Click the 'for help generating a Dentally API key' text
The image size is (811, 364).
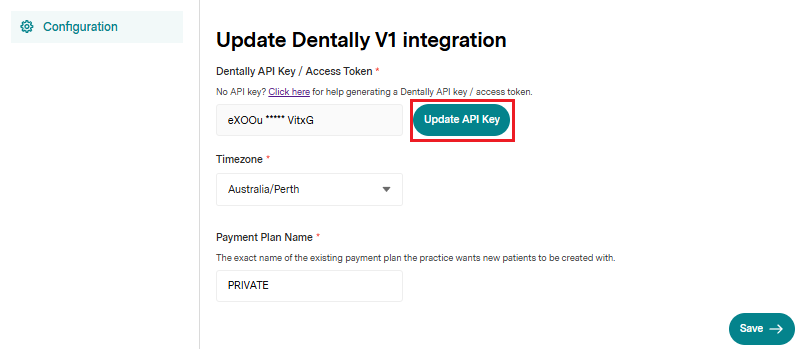(392, 92)
